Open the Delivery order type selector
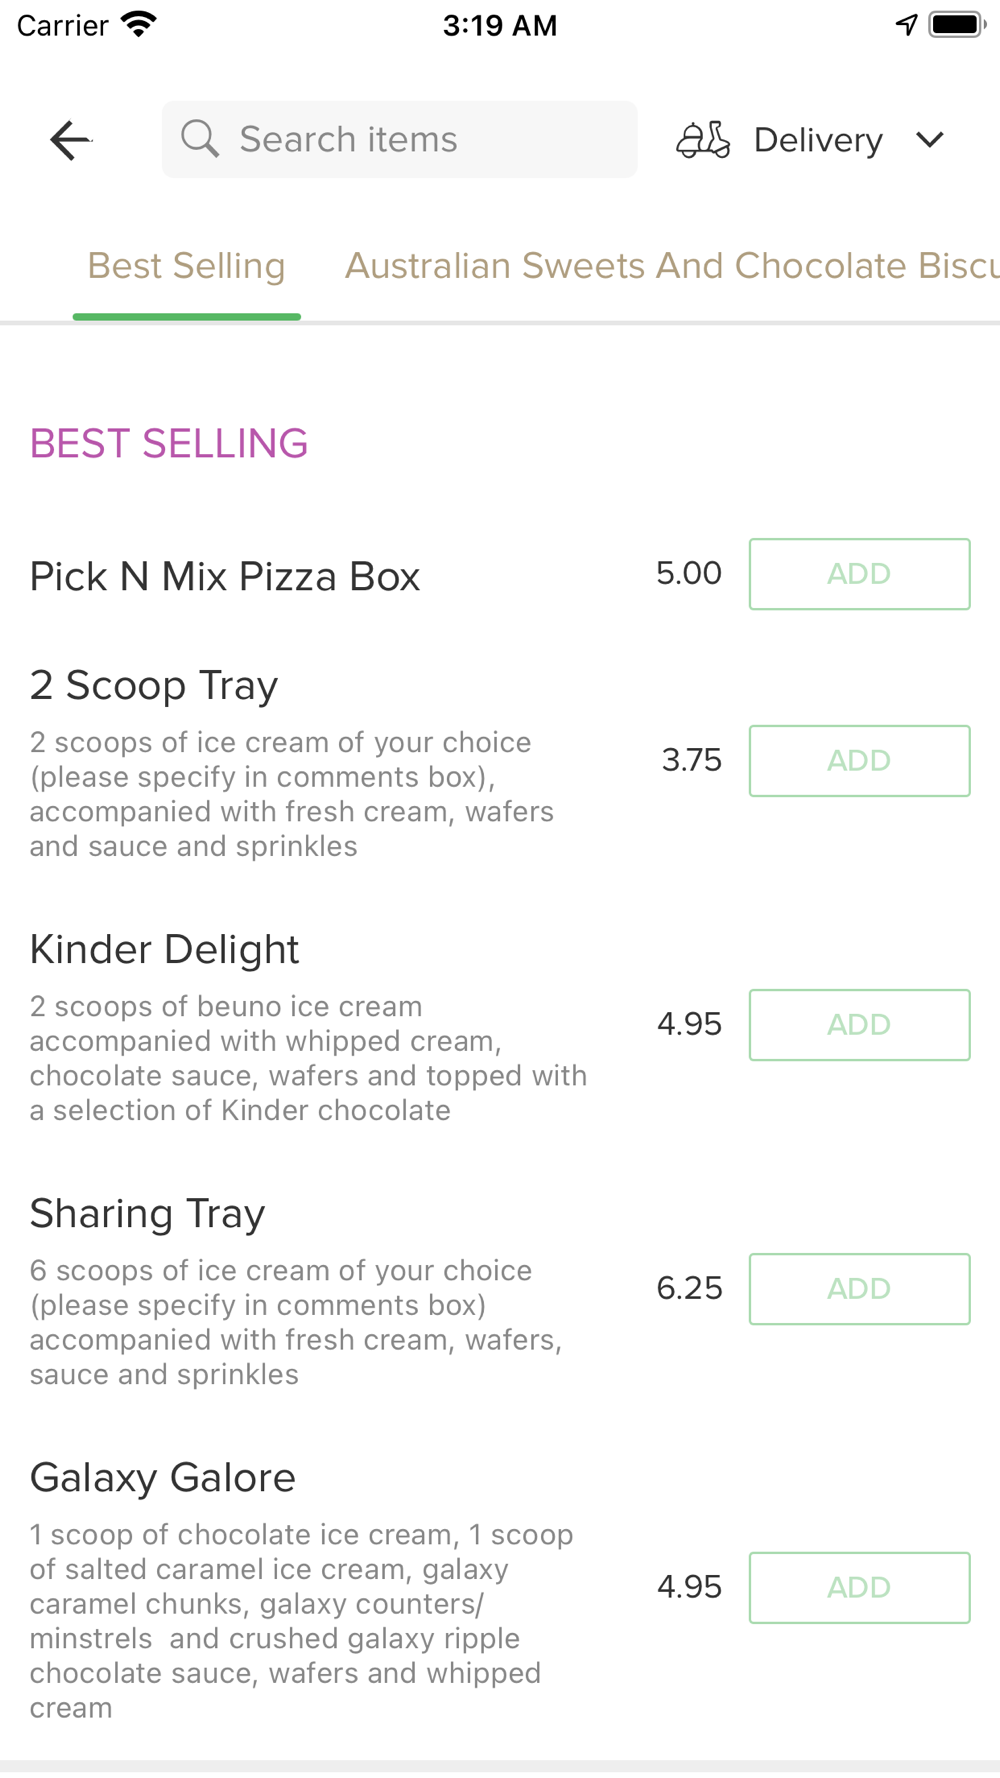 812,140
